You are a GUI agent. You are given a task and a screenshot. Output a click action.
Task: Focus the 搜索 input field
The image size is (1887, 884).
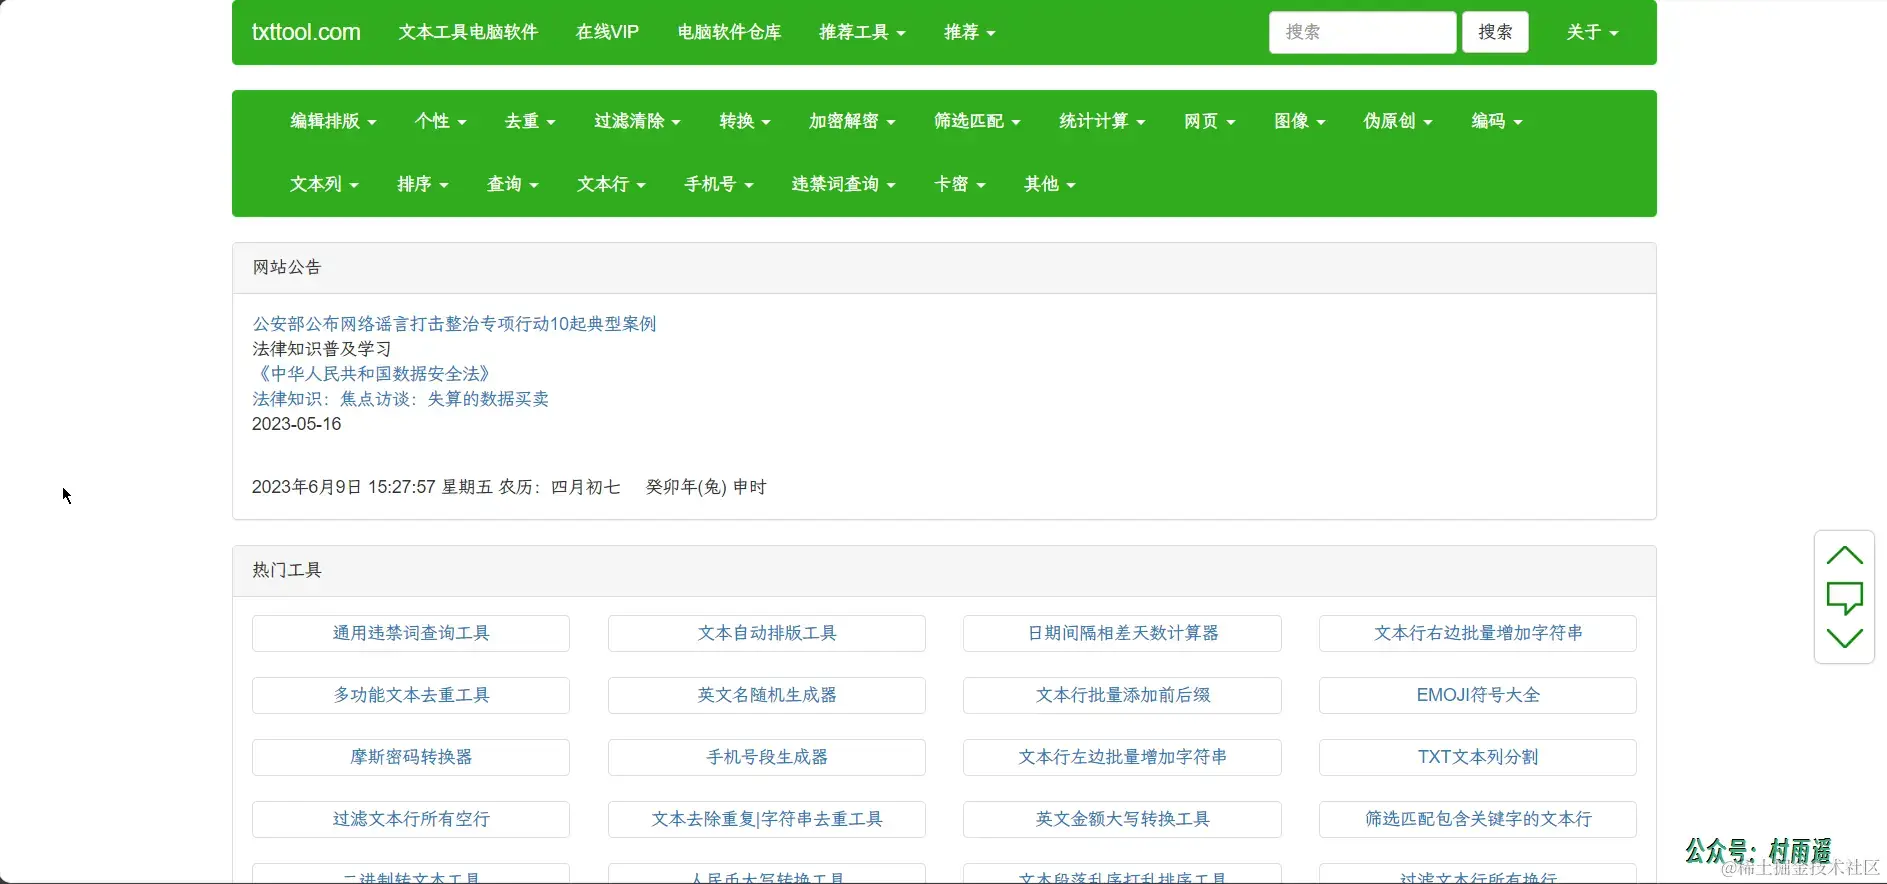click(x=1362, y=32)
